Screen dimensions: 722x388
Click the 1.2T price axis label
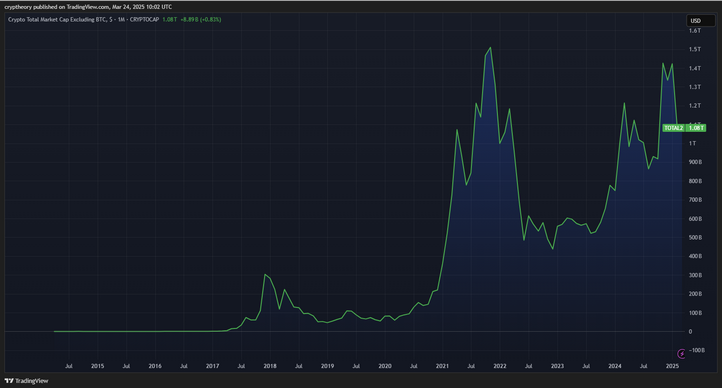tap(695, 106)
